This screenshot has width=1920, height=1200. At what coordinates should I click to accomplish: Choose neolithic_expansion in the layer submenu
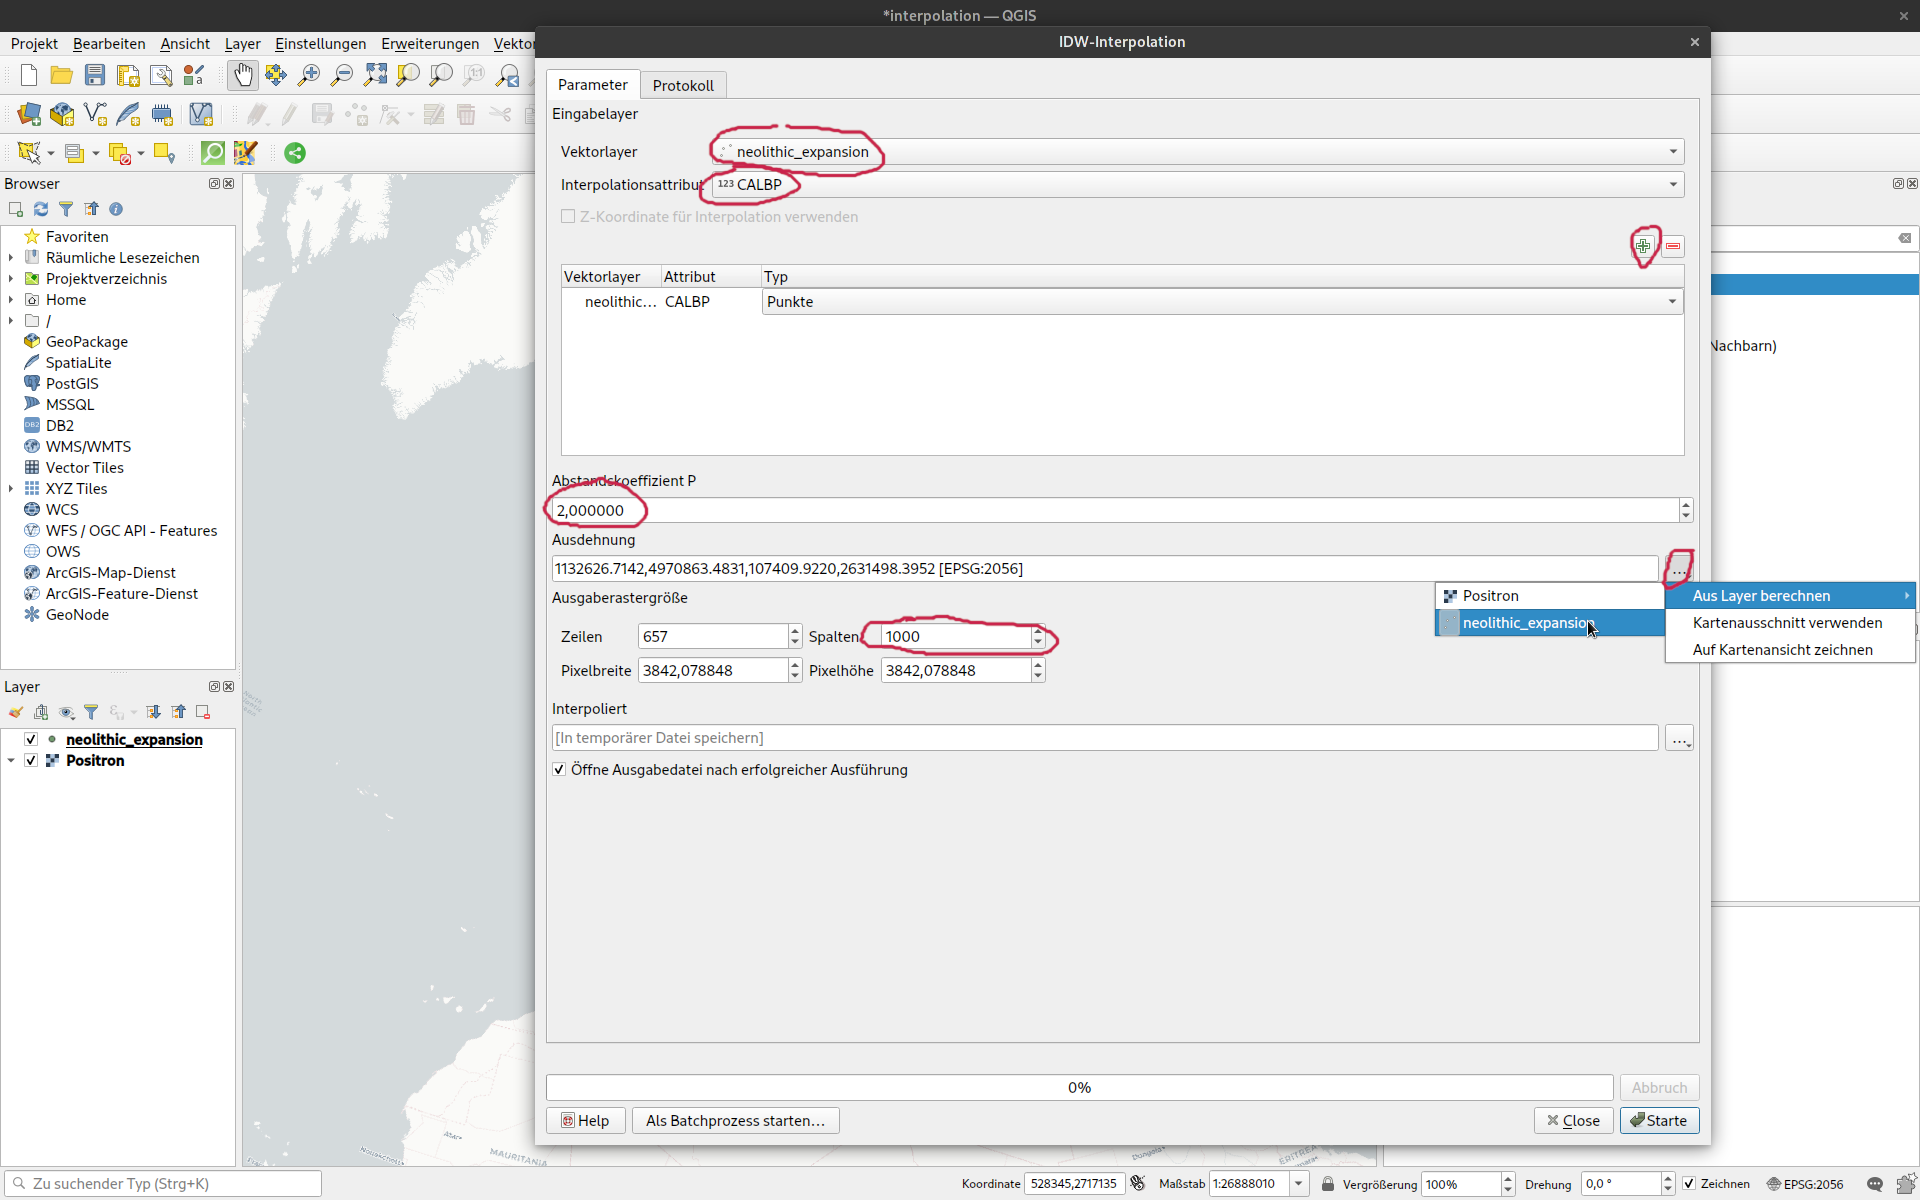tap(1526, 623)
